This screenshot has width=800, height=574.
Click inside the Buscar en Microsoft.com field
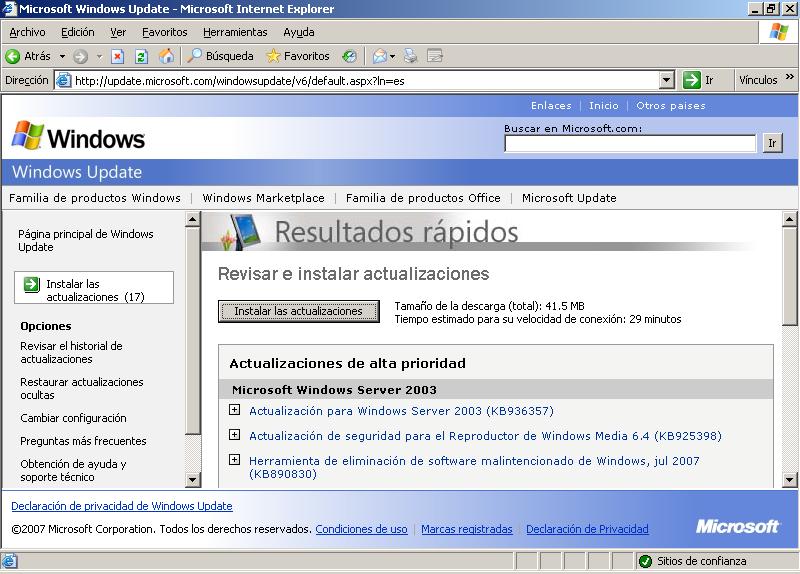click(x=629, y=143)
